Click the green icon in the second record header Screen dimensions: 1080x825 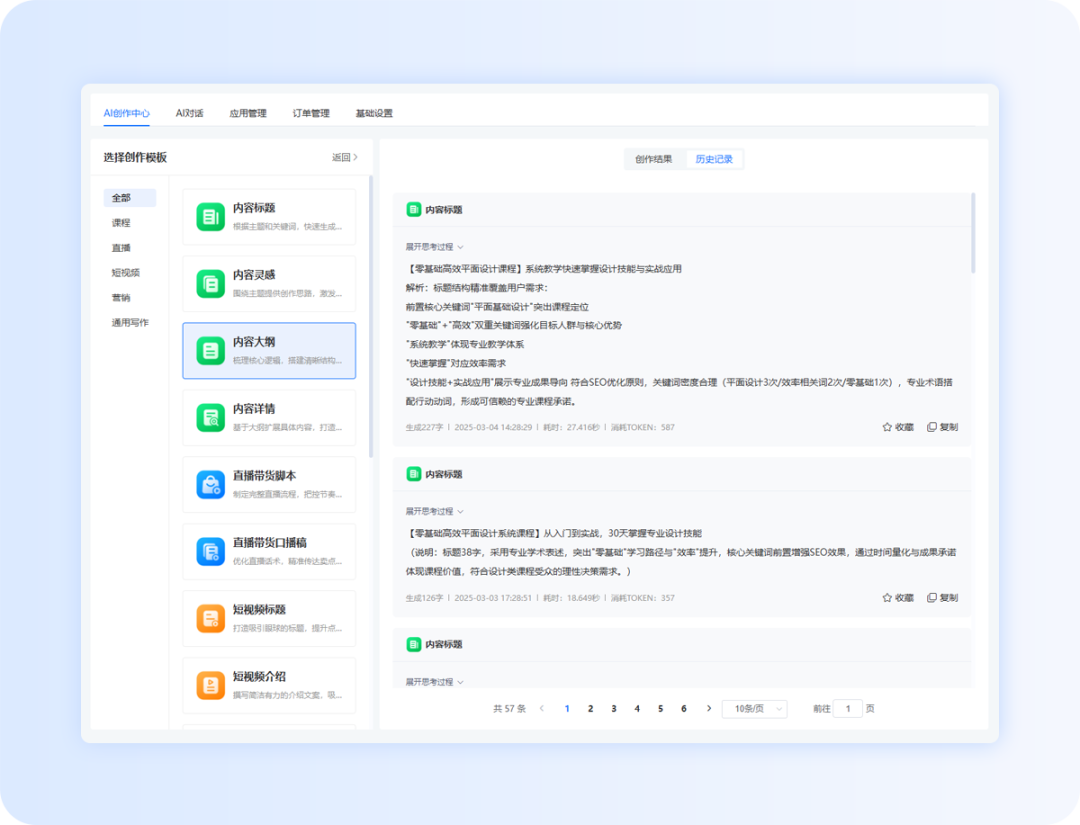(413, 474)
